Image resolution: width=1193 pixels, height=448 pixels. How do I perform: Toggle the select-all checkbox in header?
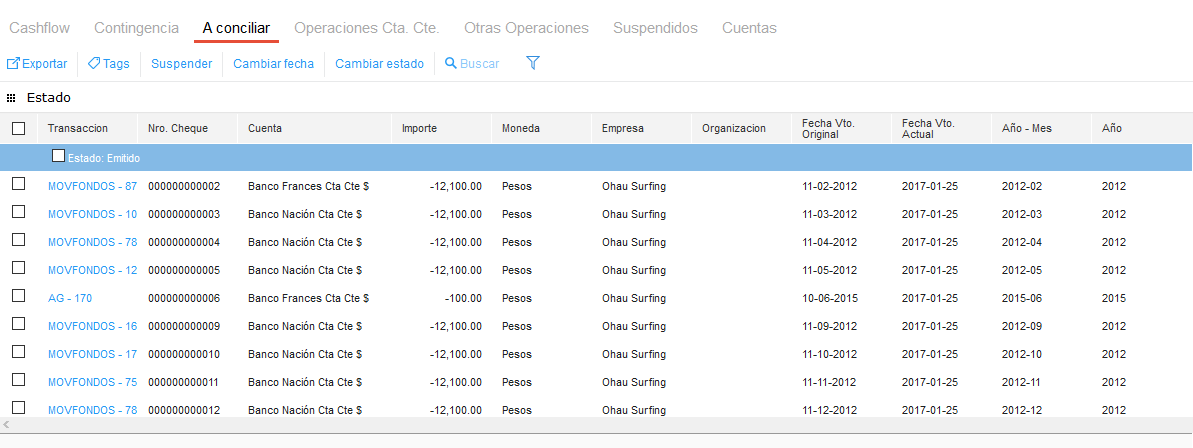pyautogui.click(x=18, y=128)
